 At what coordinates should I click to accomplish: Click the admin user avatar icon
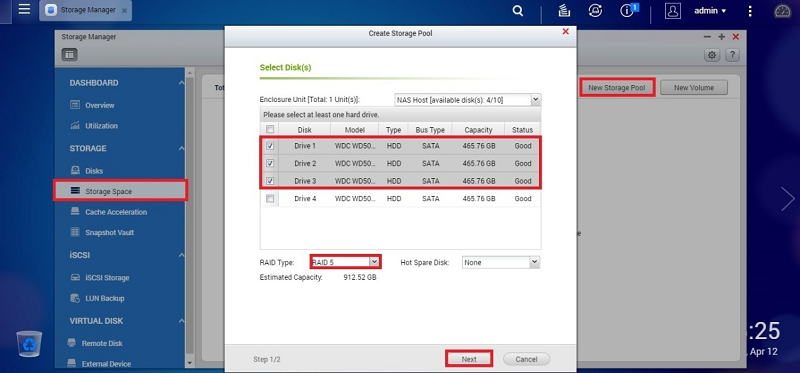point(672,11)
